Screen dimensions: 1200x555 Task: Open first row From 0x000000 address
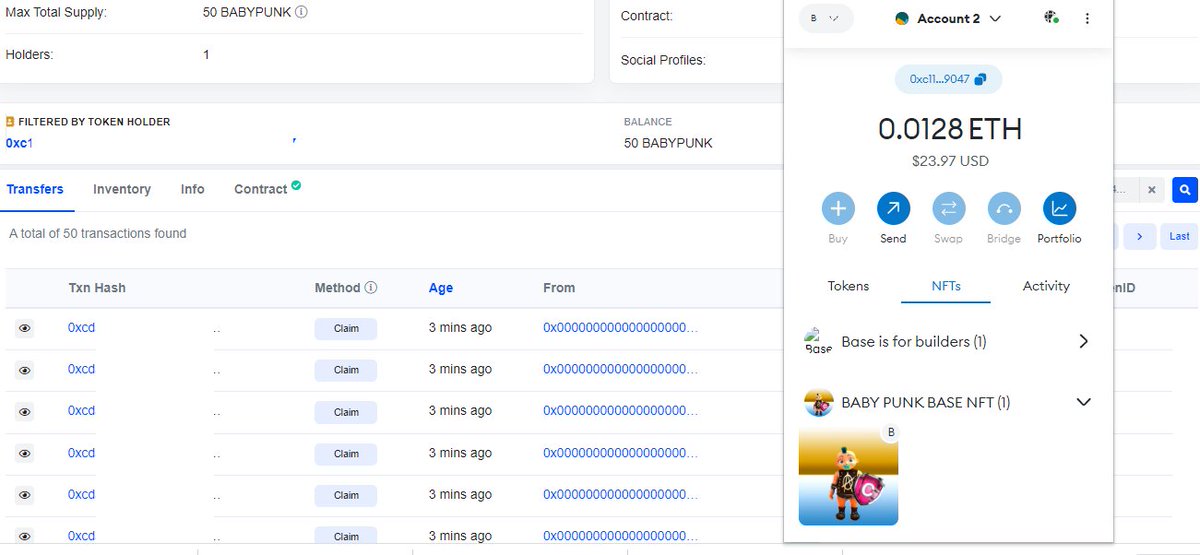(620, 327)
